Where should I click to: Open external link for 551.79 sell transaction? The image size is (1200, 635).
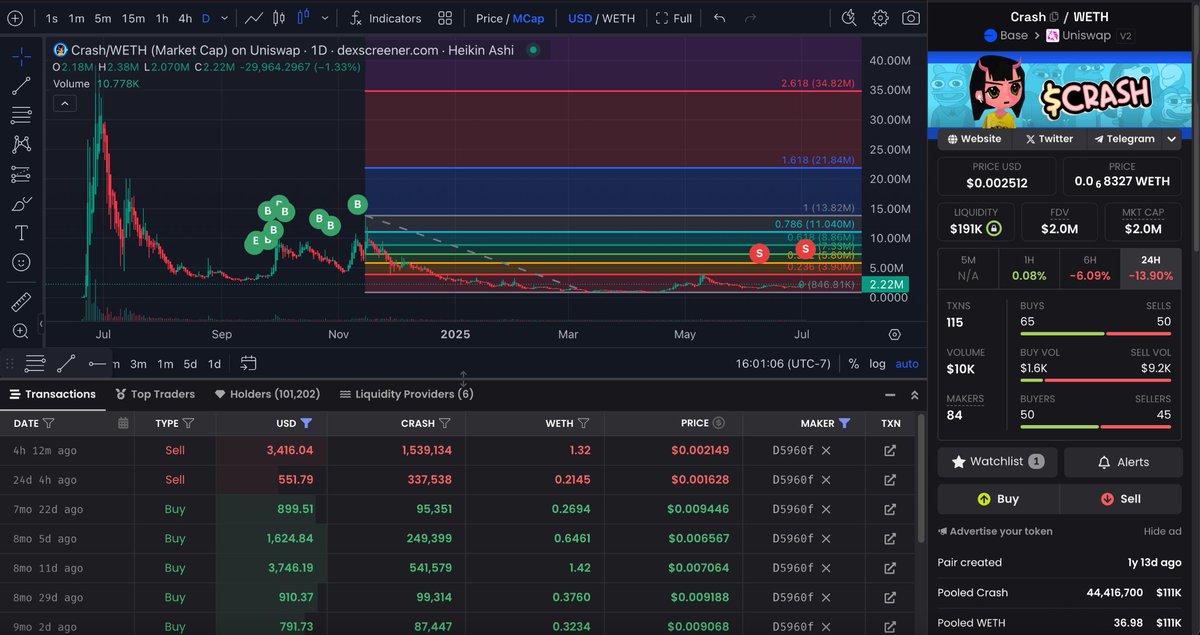tap(890, 480)
